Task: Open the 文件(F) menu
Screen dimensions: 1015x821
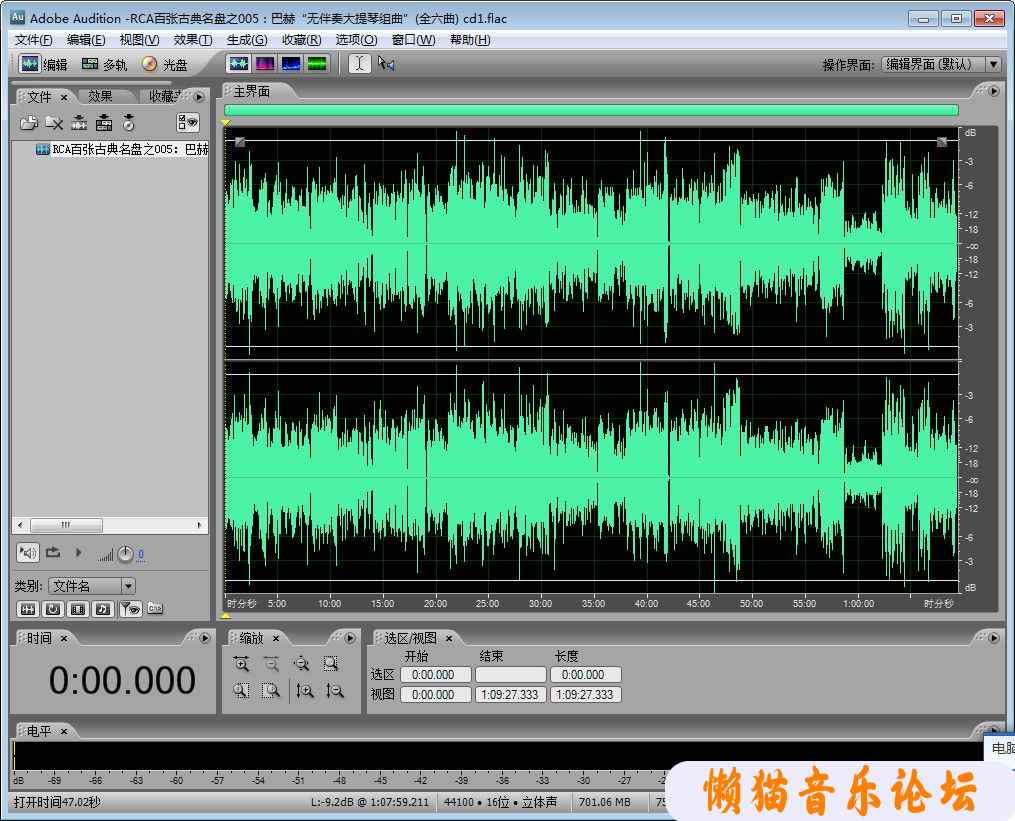Action: click(x=34, y=40)
